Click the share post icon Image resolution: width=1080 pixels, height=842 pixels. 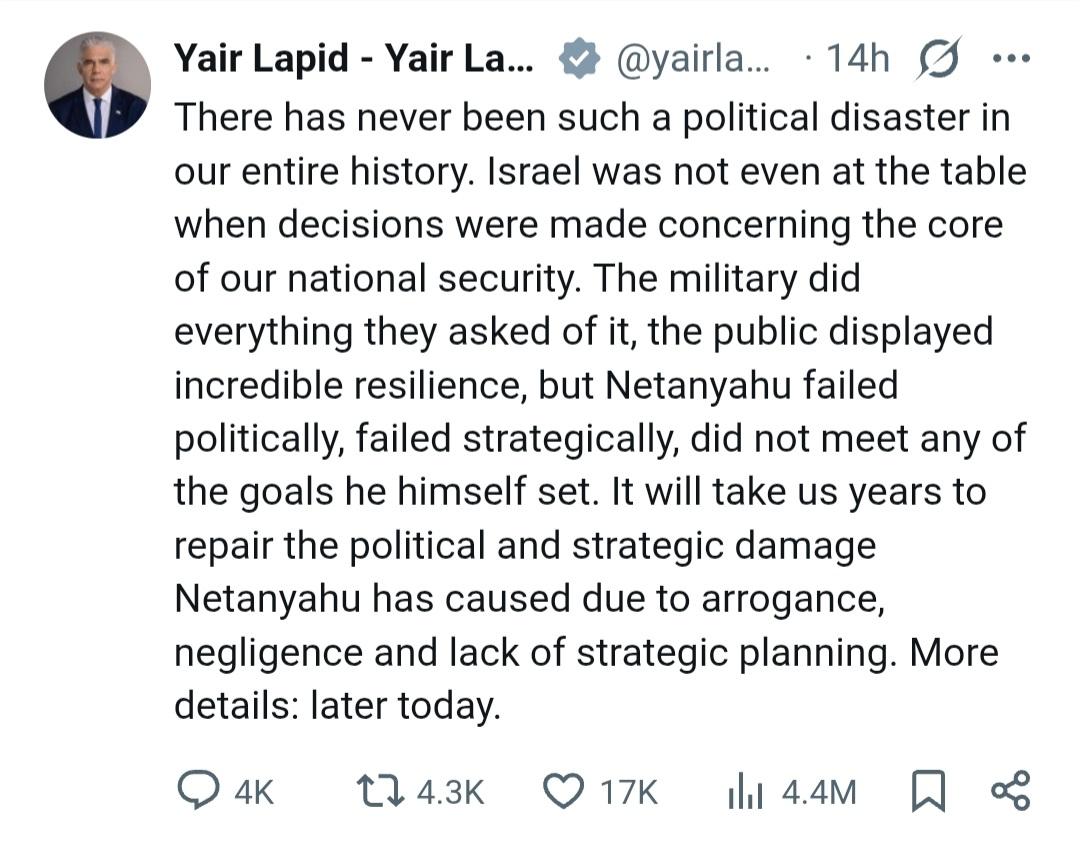tap(1008, 792)
